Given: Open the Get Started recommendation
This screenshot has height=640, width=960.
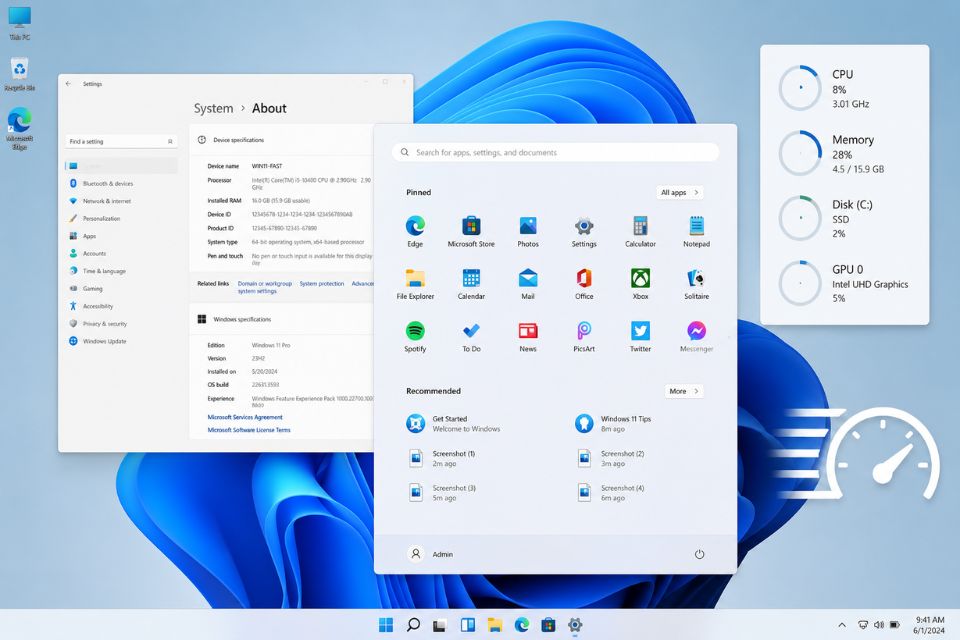Looking at the screenshot, I should [453, 423].
